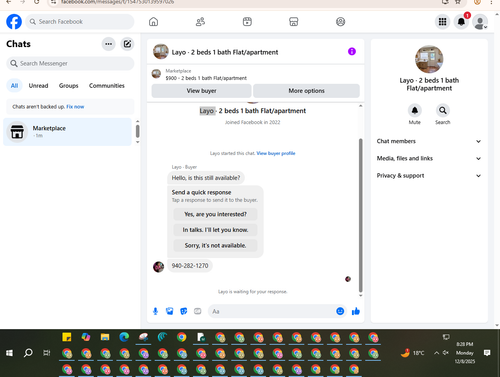Viewport: 500px width, 377px height.
Task: Click the View buyer button
Action: pyautogui.click(x=201, y=91)
